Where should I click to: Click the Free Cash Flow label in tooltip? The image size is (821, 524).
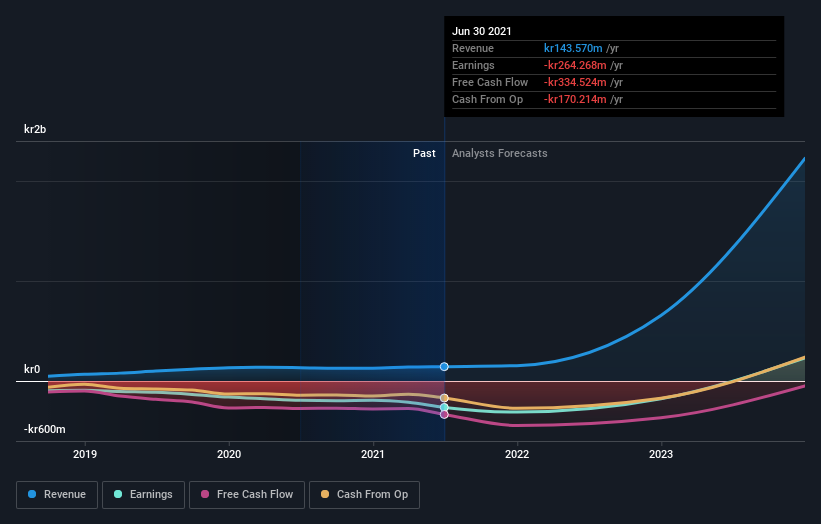[490, 82]
